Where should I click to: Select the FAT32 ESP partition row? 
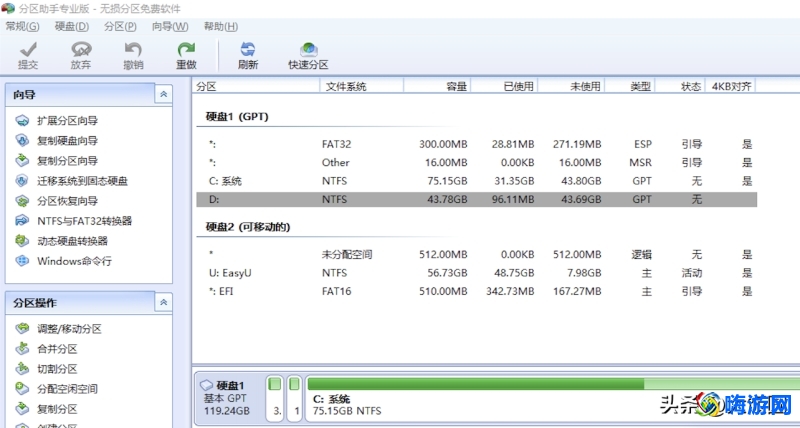tap(477, 144)
